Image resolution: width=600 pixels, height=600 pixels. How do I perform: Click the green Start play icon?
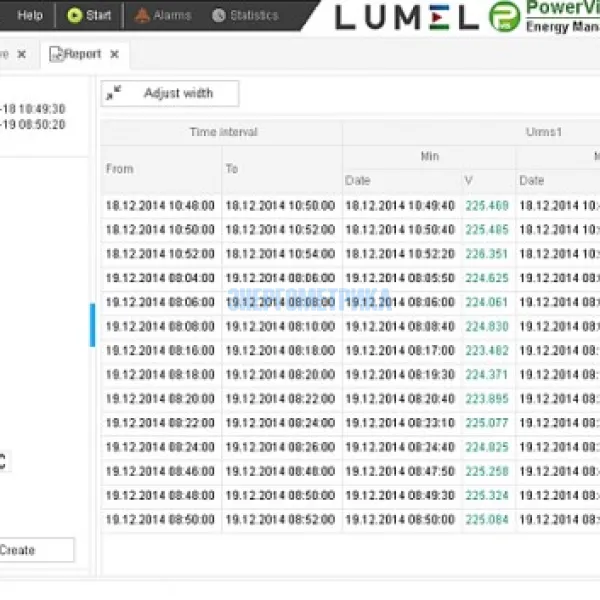pyautogui.click(x=75, y=15)
